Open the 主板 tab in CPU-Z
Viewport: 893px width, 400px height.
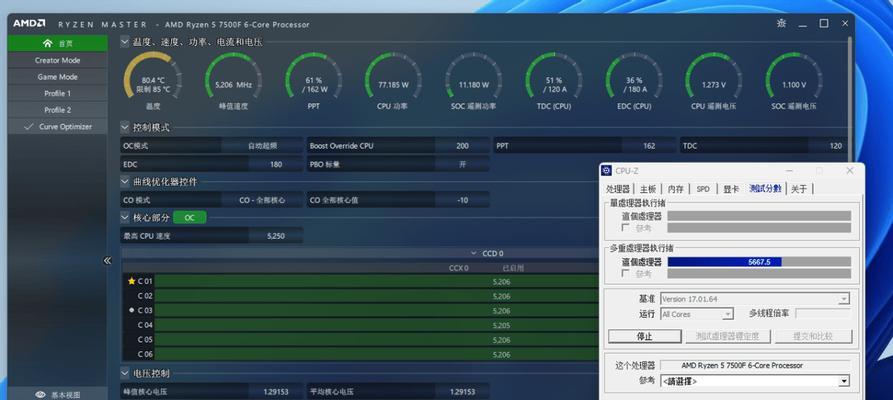click(x=648, y=189)
